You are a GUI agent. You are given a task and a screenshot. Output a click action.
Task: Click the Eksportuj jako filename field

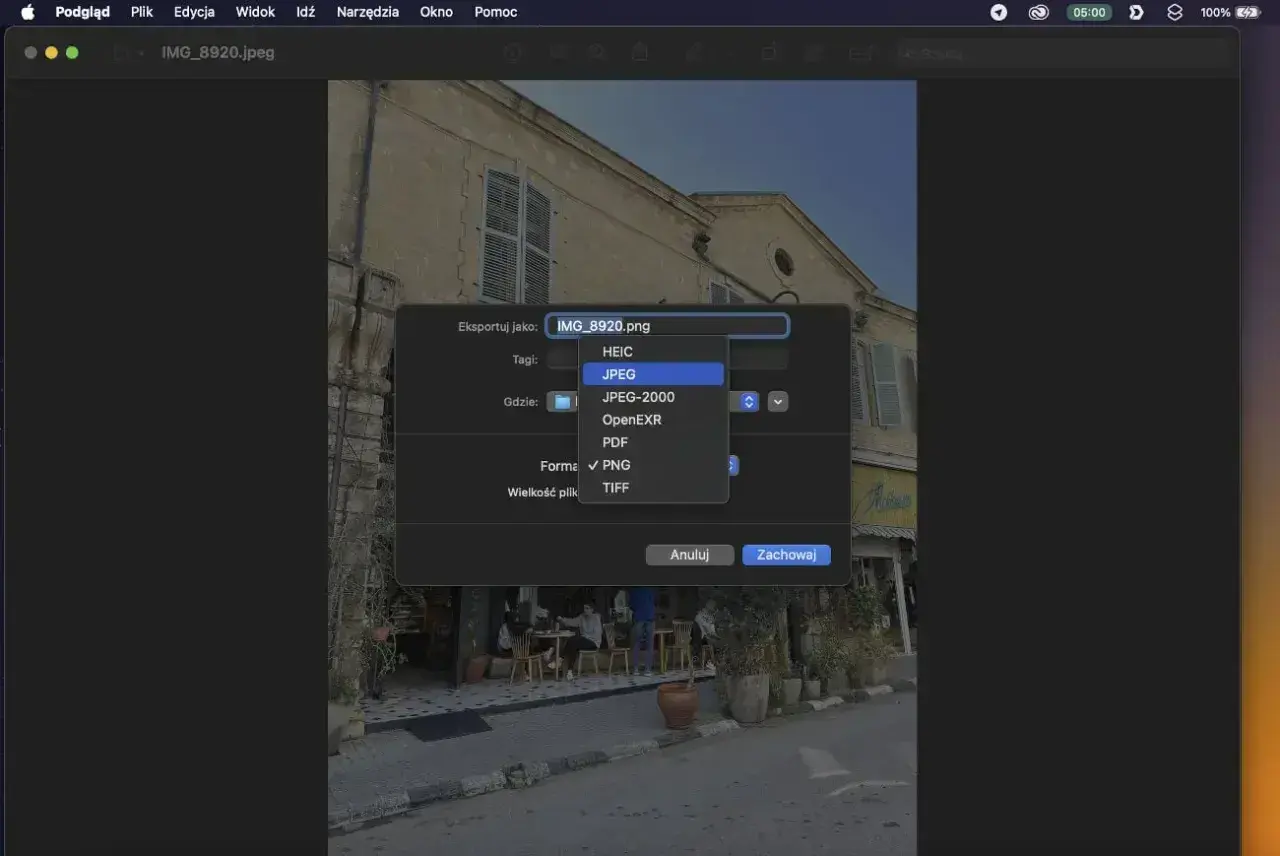tap(667, 326)
